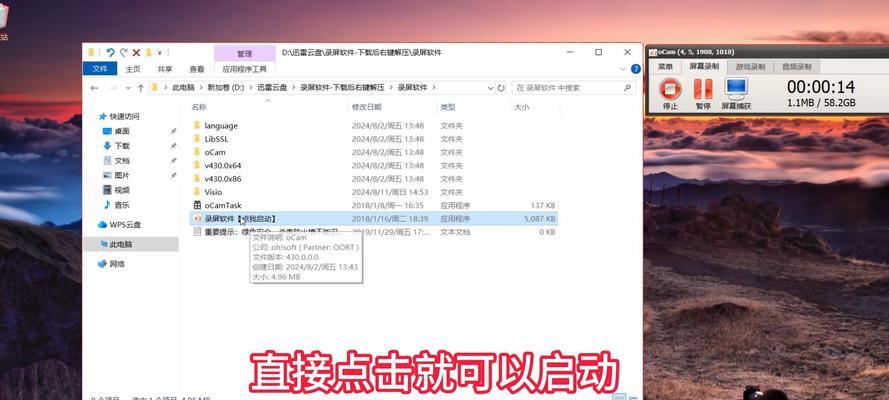
Task: Expand the address bar history dropdown
Action: pyautogui.click(x=490, y=88)
